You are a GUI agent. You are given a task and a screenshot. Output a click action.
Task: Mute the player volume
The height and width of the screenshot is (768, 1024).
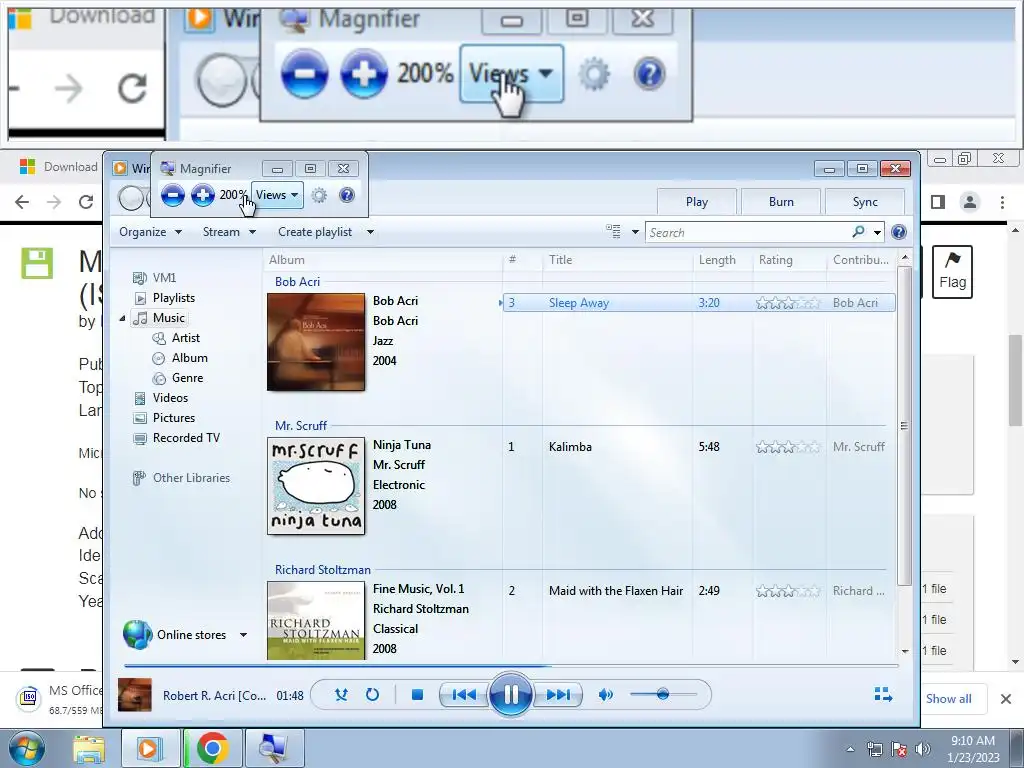(x=606, y=695)
